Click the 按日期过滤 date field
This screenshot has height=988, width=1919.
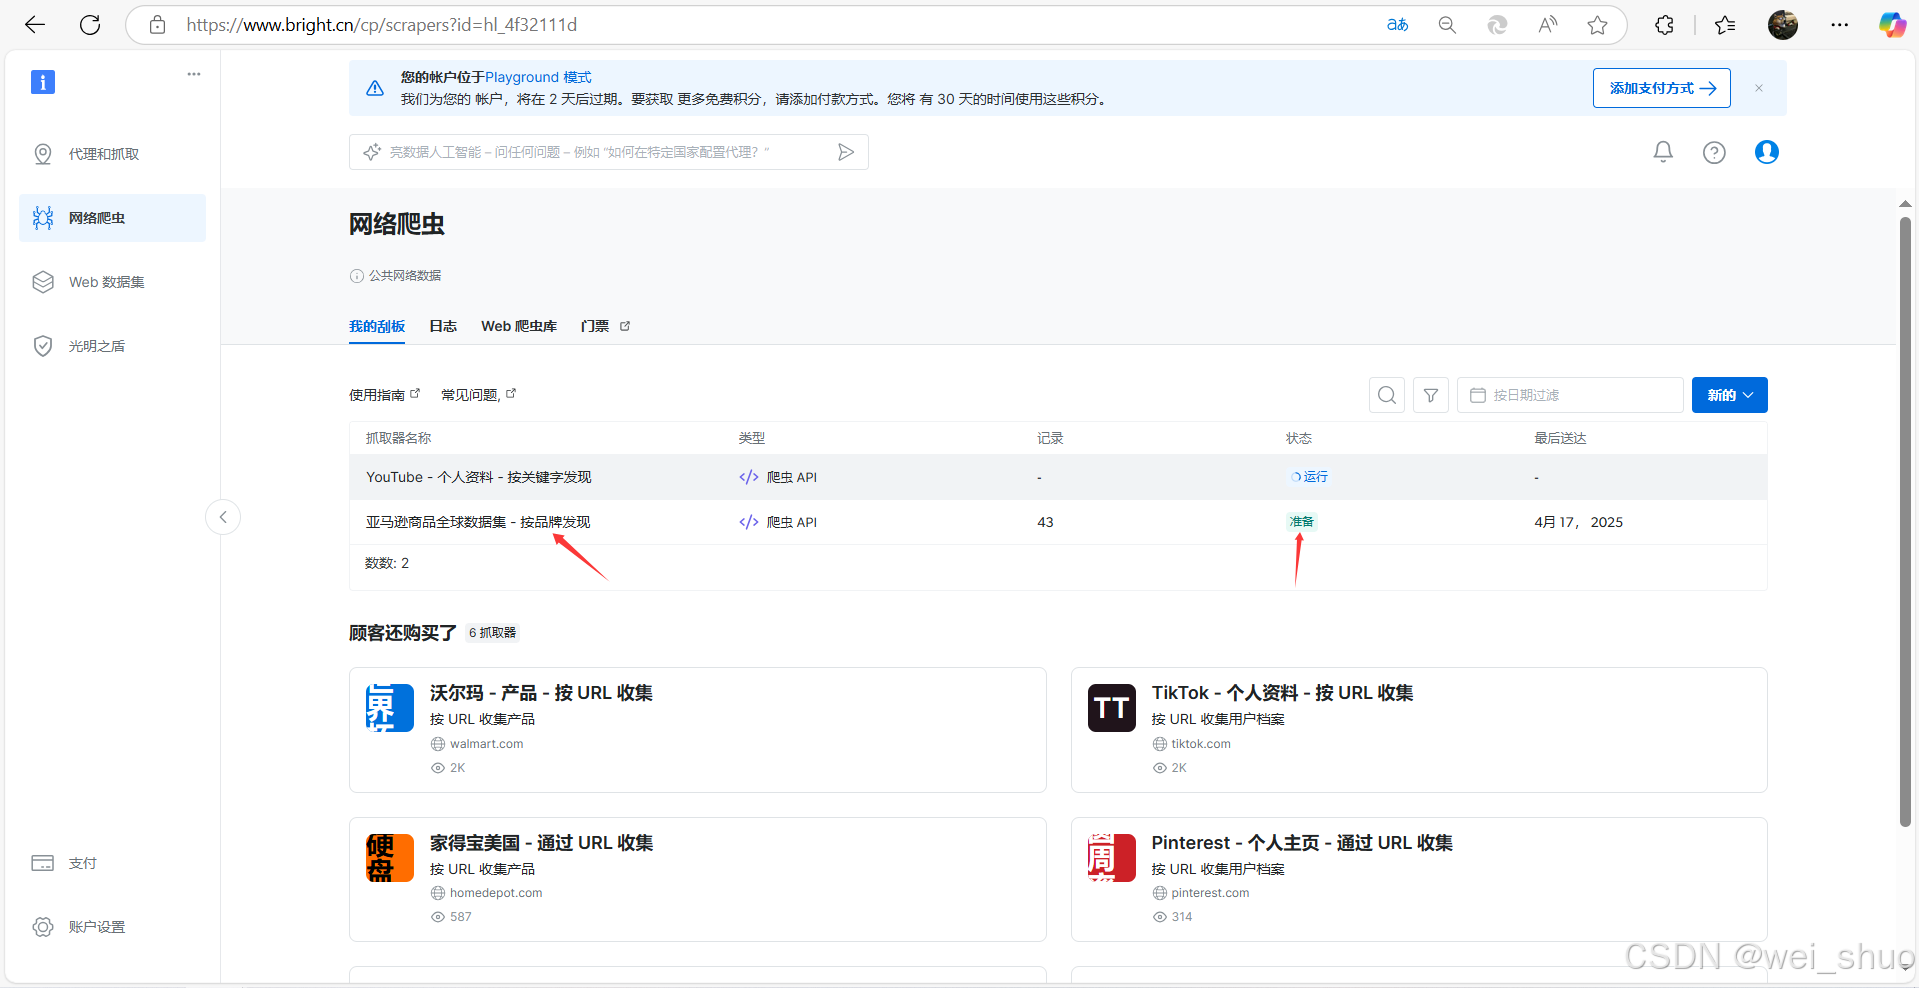[x=1570, y=395]
